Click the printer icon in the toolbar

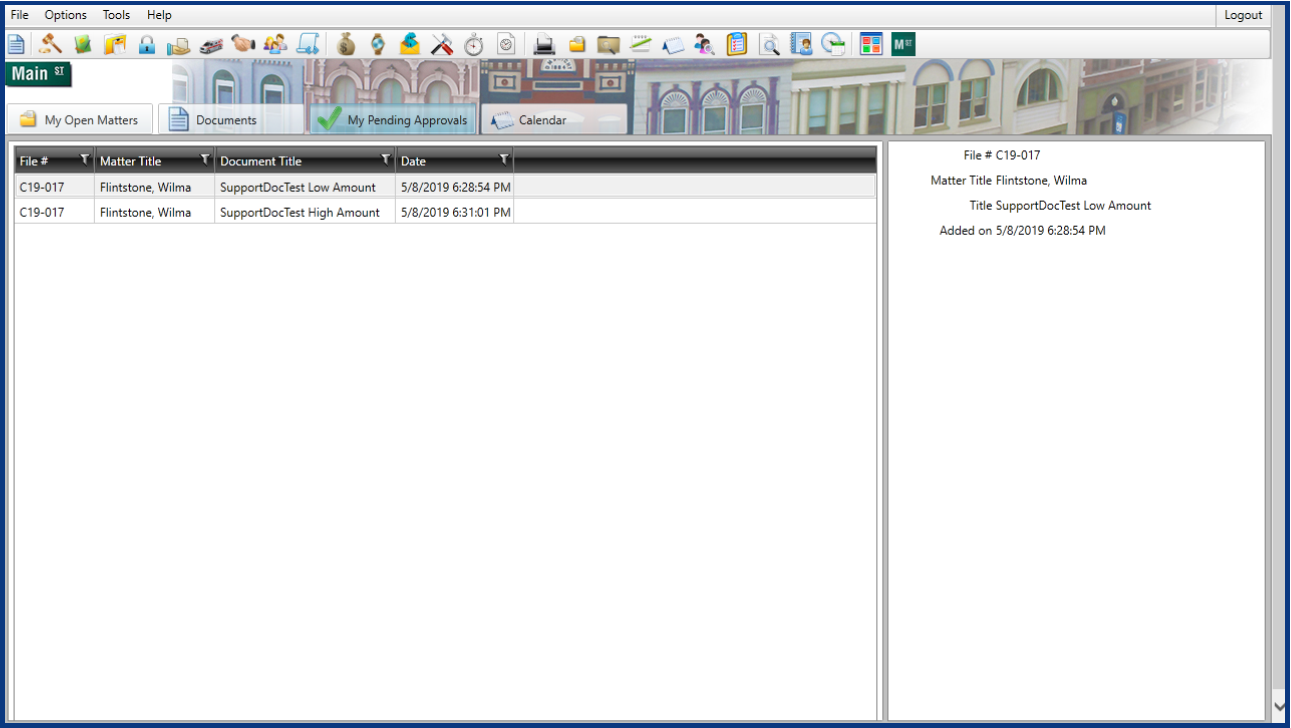[544, 44]
